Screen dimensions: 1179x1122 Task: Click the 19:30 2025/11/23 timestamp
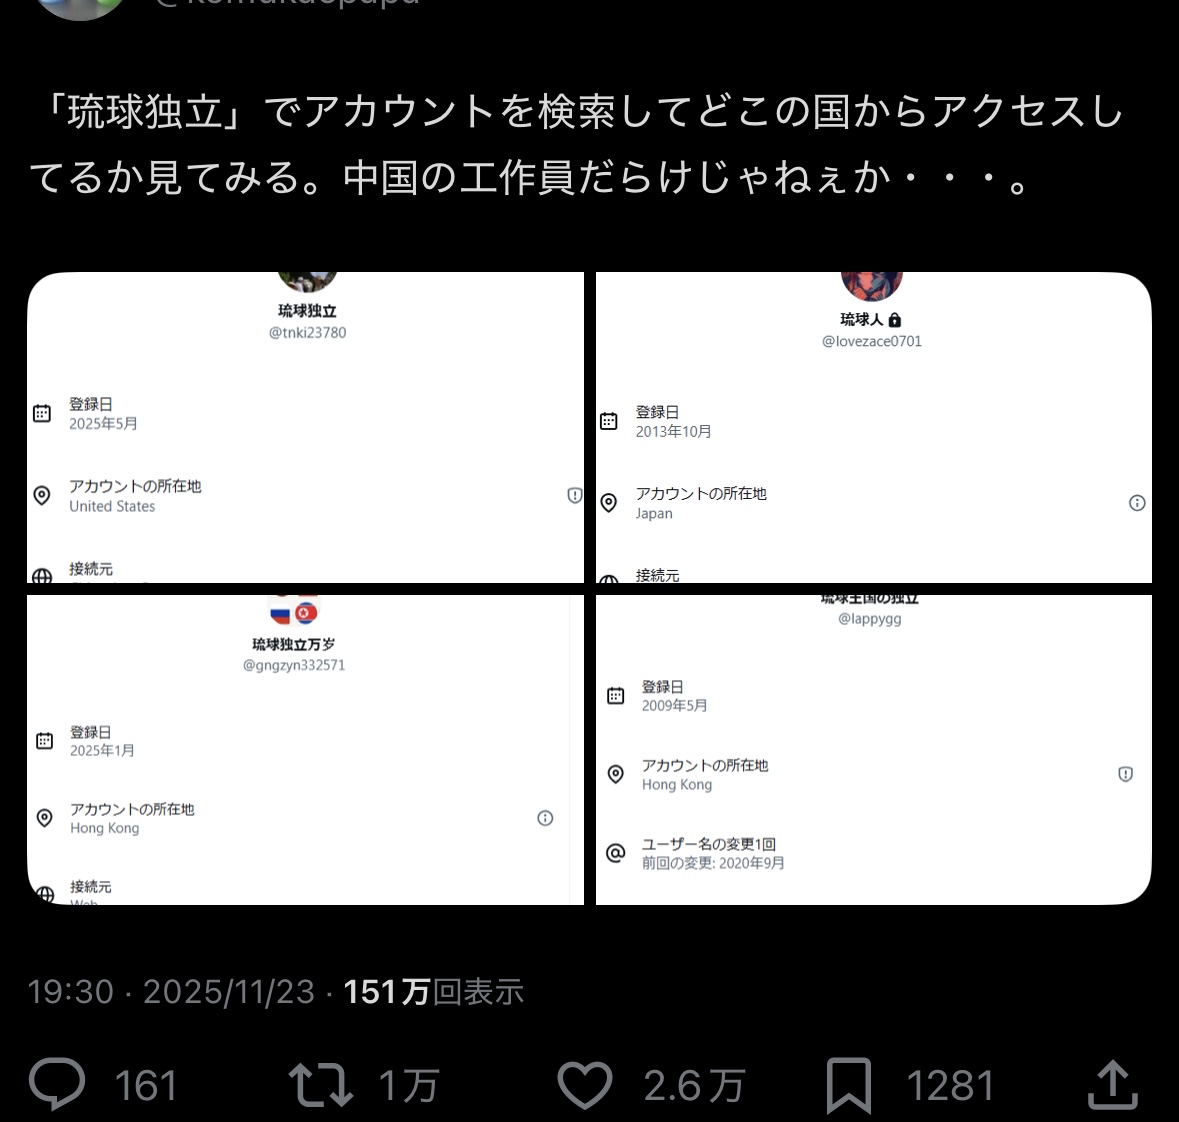pos(171,992)
